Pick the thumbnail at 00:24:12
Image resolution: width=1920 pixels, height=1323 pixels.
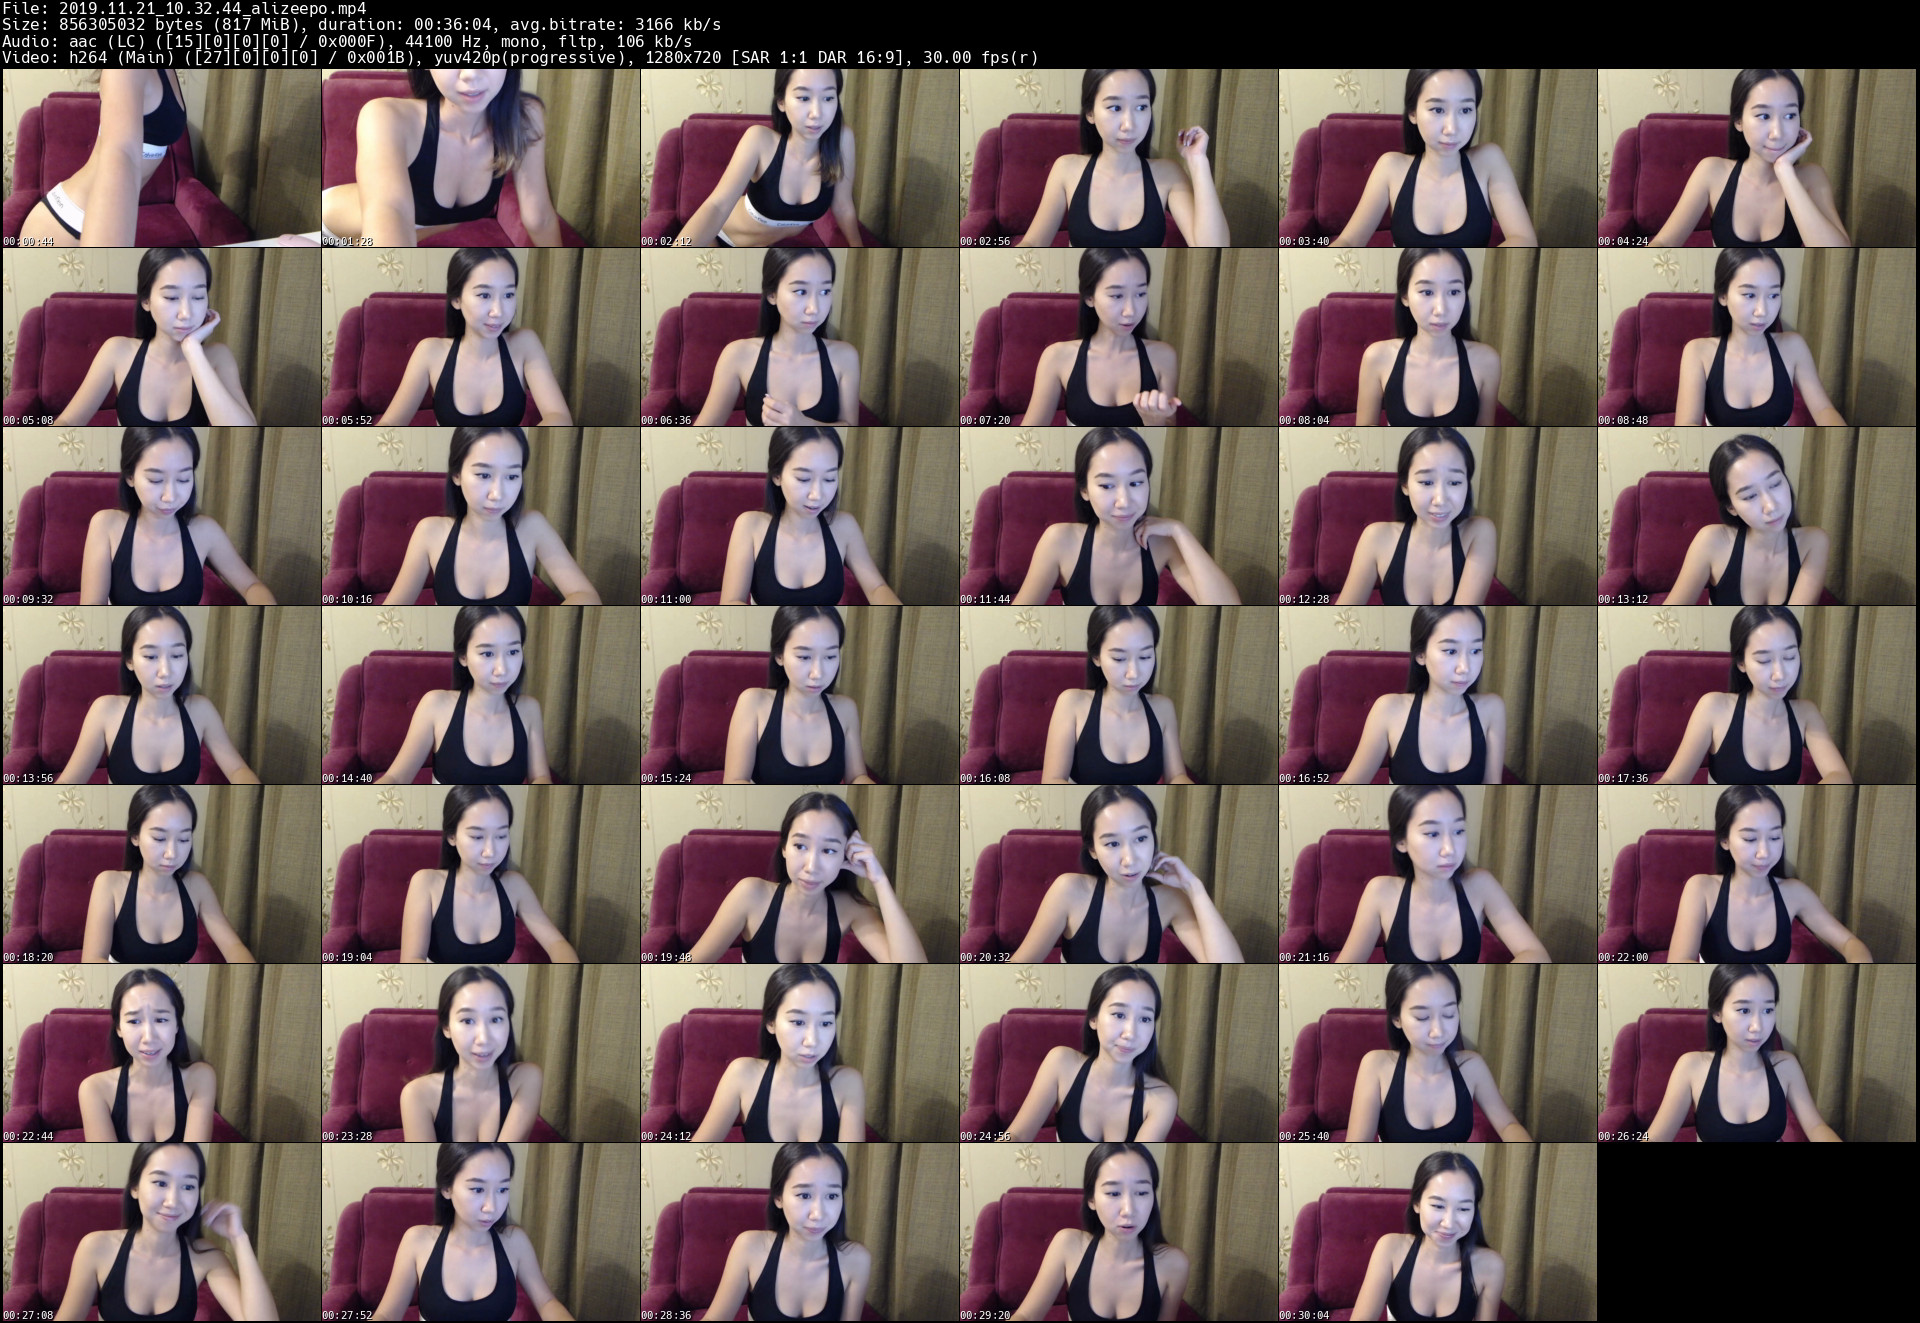[799, 1053]
